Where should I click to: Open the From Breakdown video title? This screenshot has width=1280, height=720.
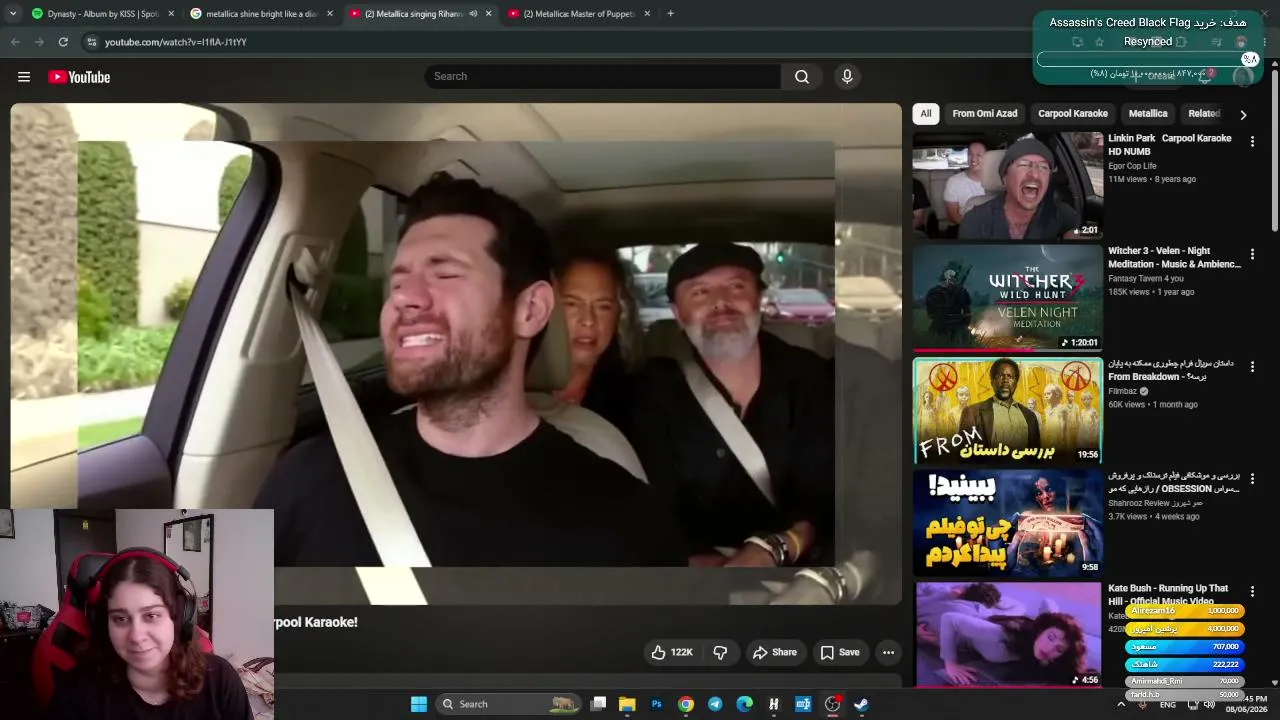pos(1170,370)
